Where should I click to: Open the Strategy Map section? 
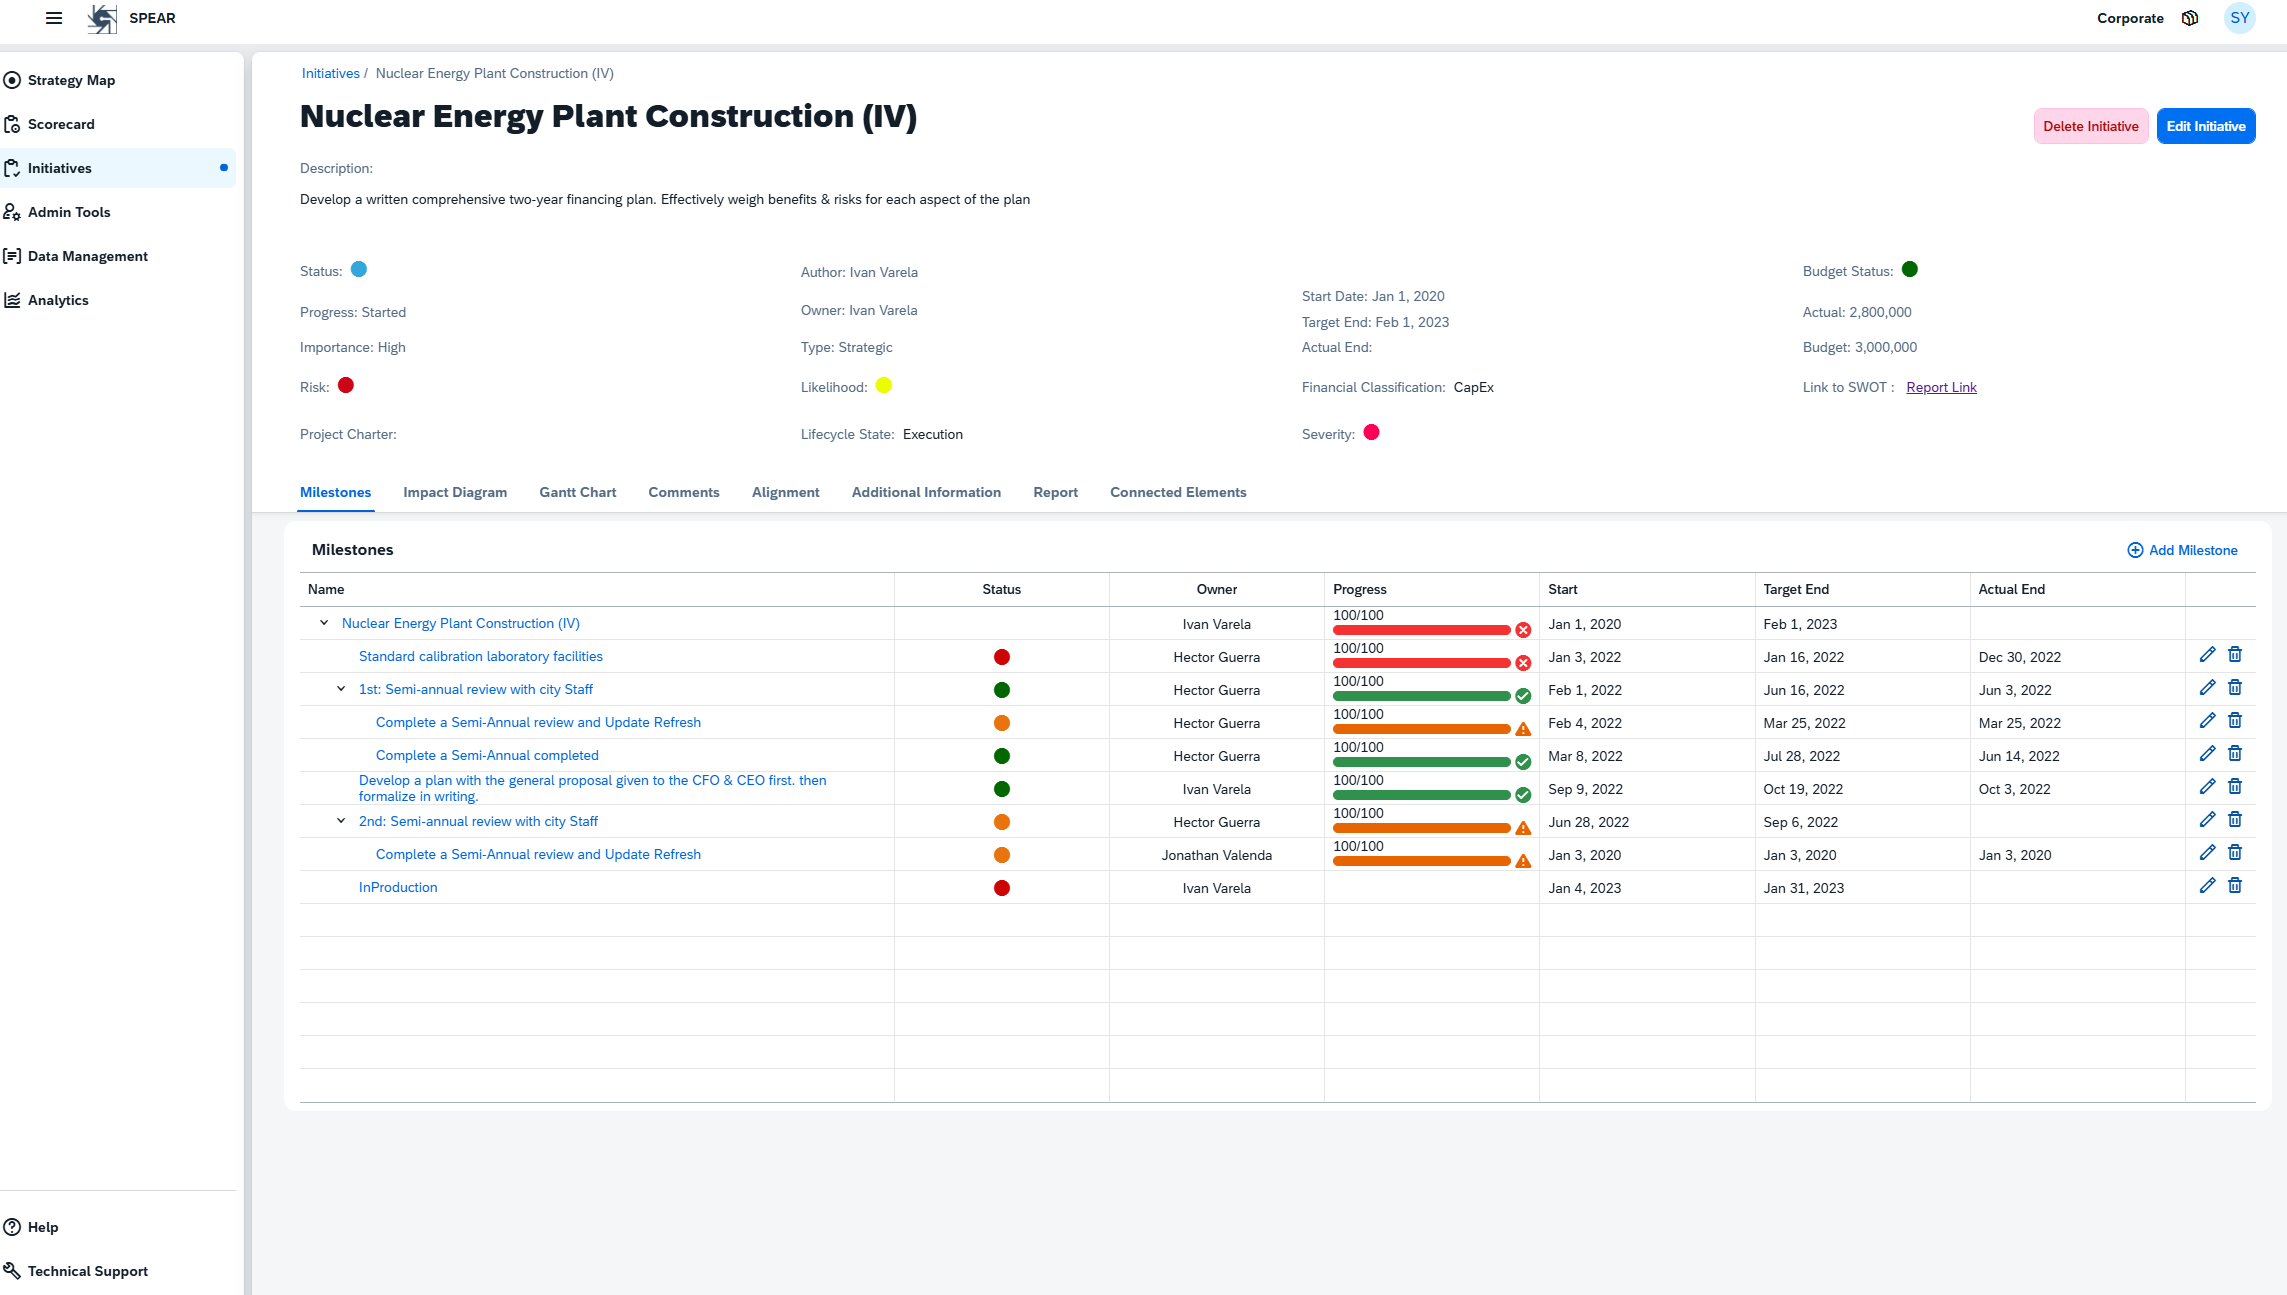tap(71, 80)
